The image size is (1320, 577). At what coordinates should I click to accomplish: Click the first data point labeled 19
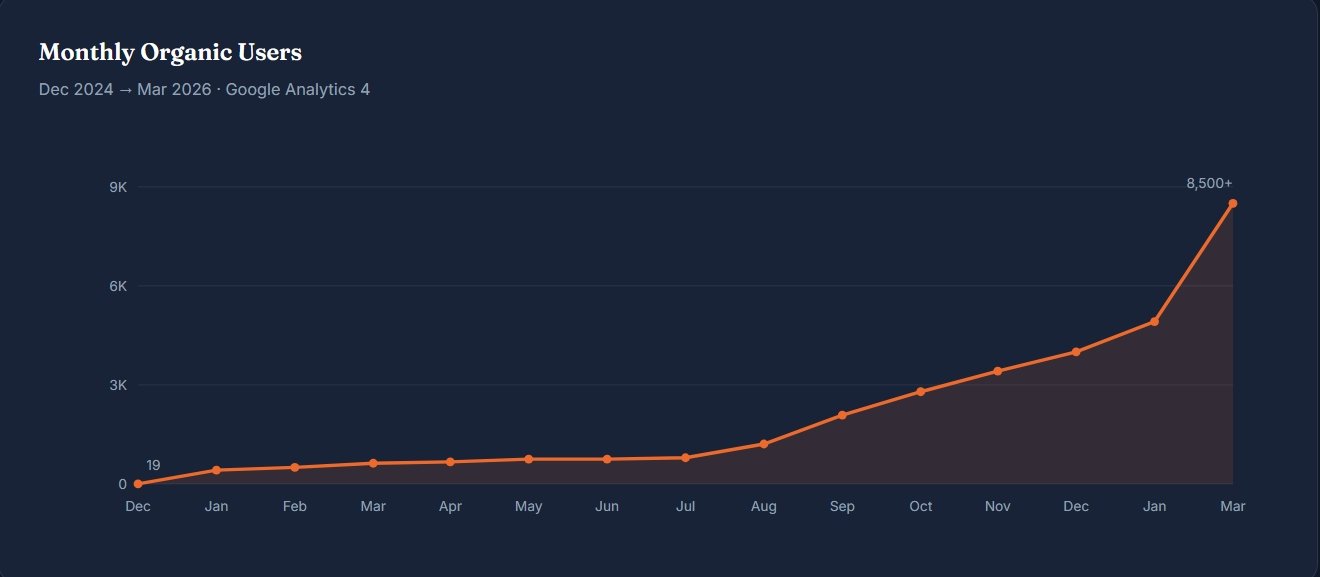tap(138, 484)
